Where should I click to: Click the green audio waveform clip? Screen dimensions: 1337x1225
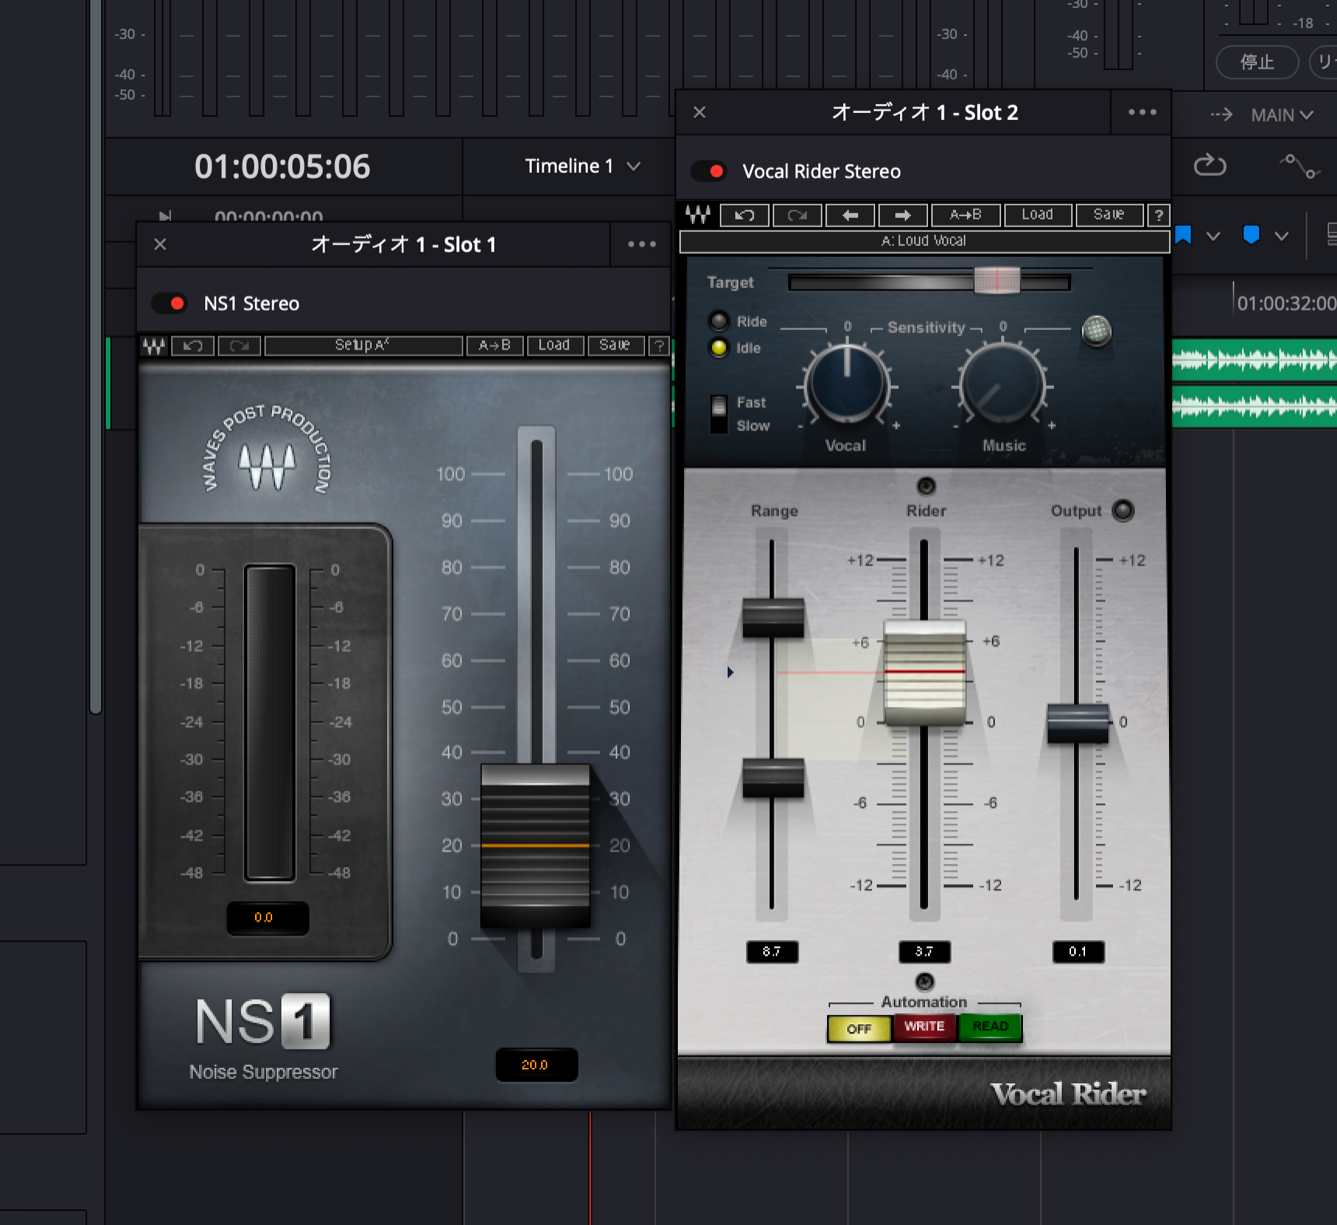[1254, 384]
